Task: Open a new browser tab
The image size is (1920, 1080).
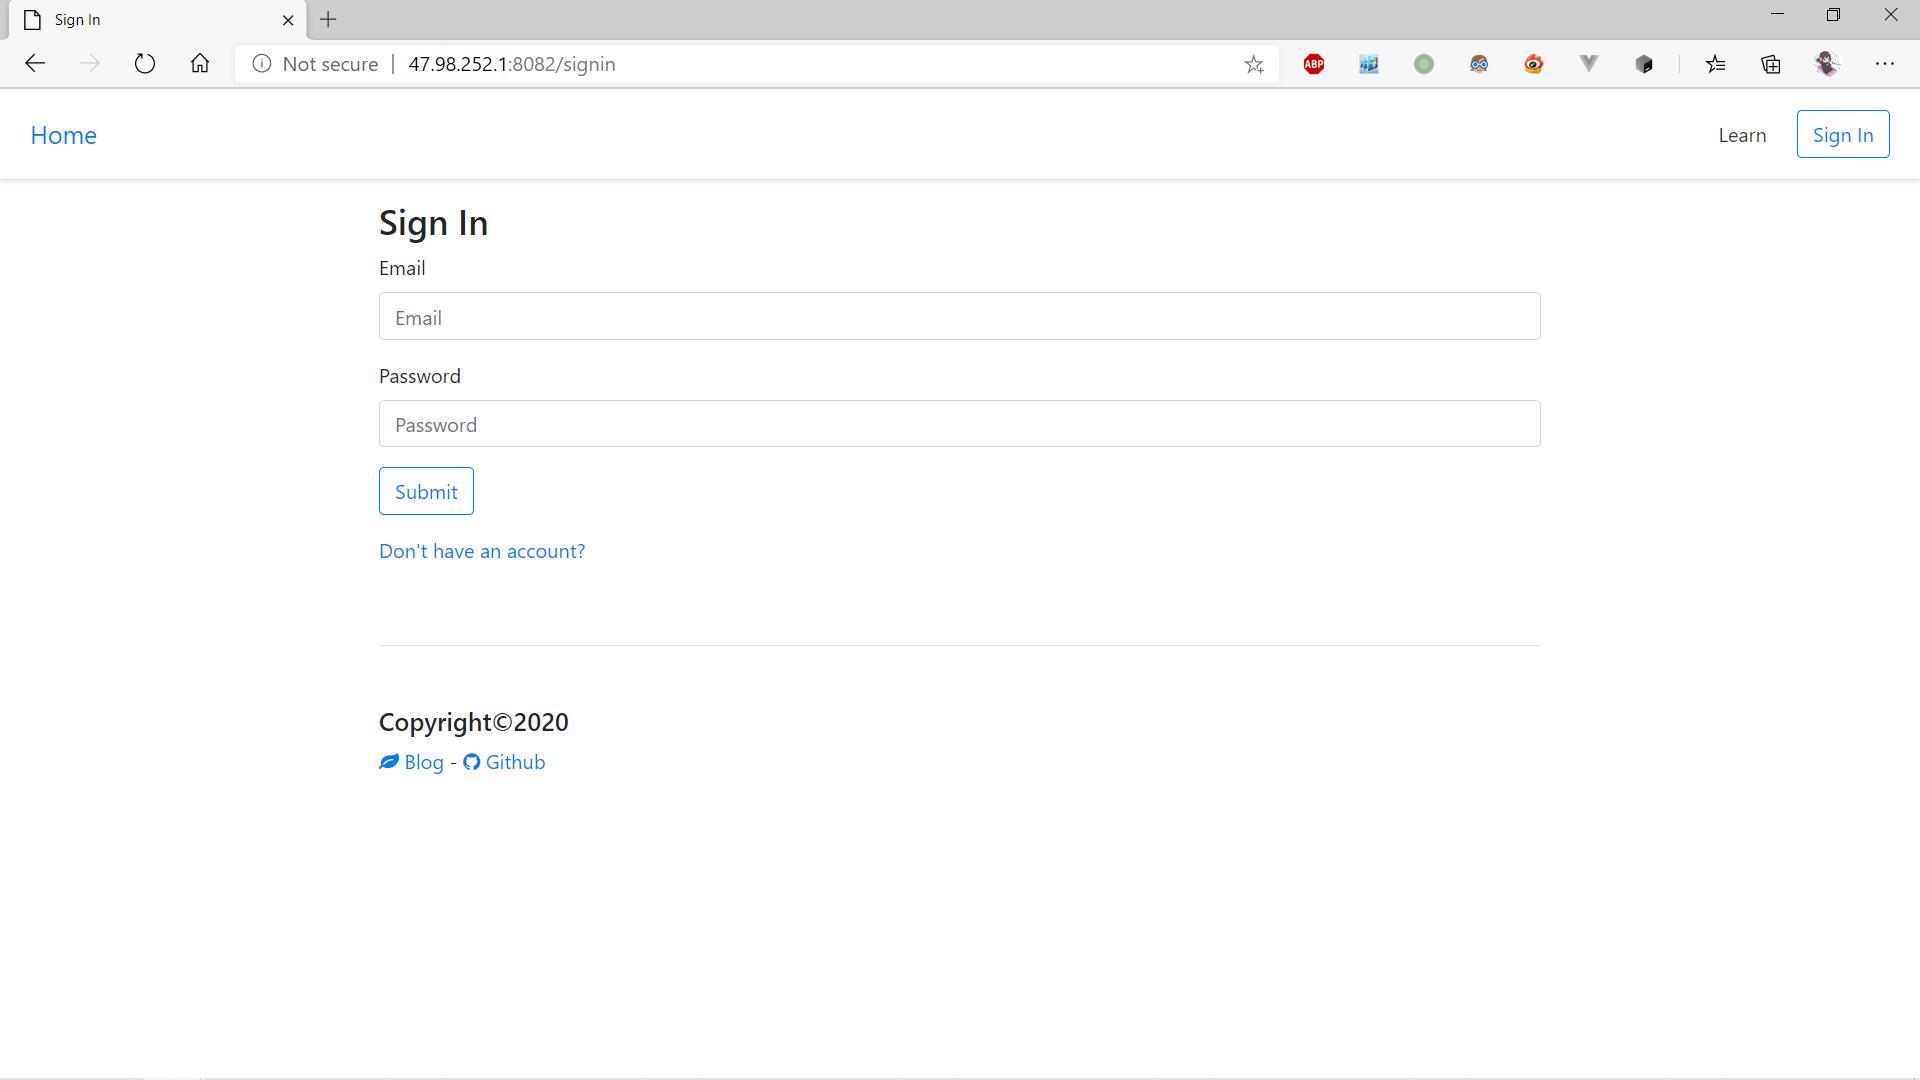Action: point(328,19)
